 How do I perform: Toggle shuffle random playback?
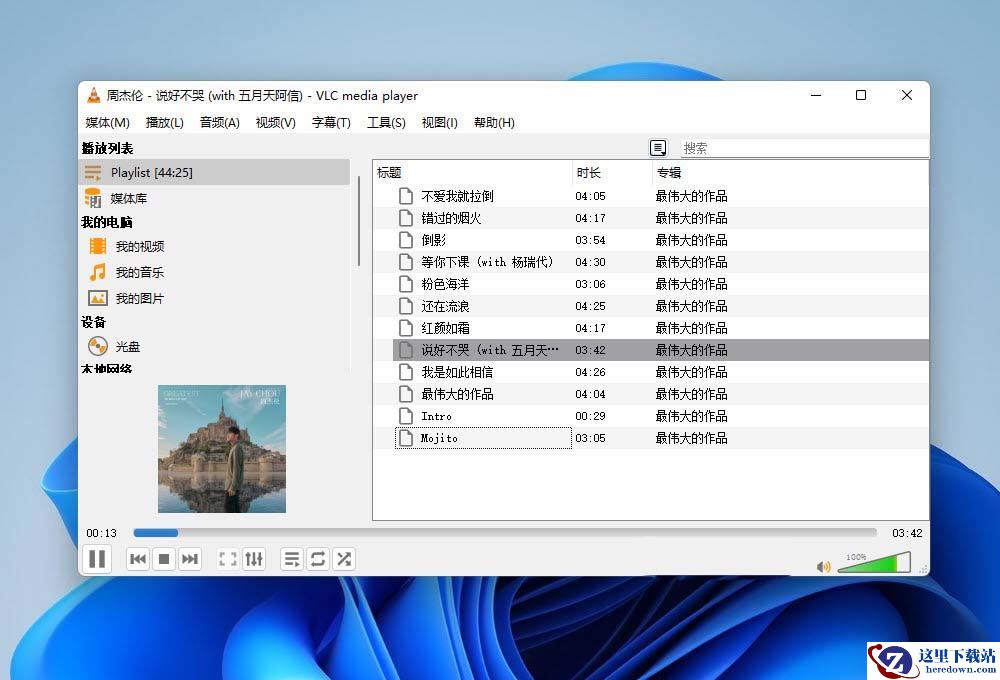[x=344, y=559]
